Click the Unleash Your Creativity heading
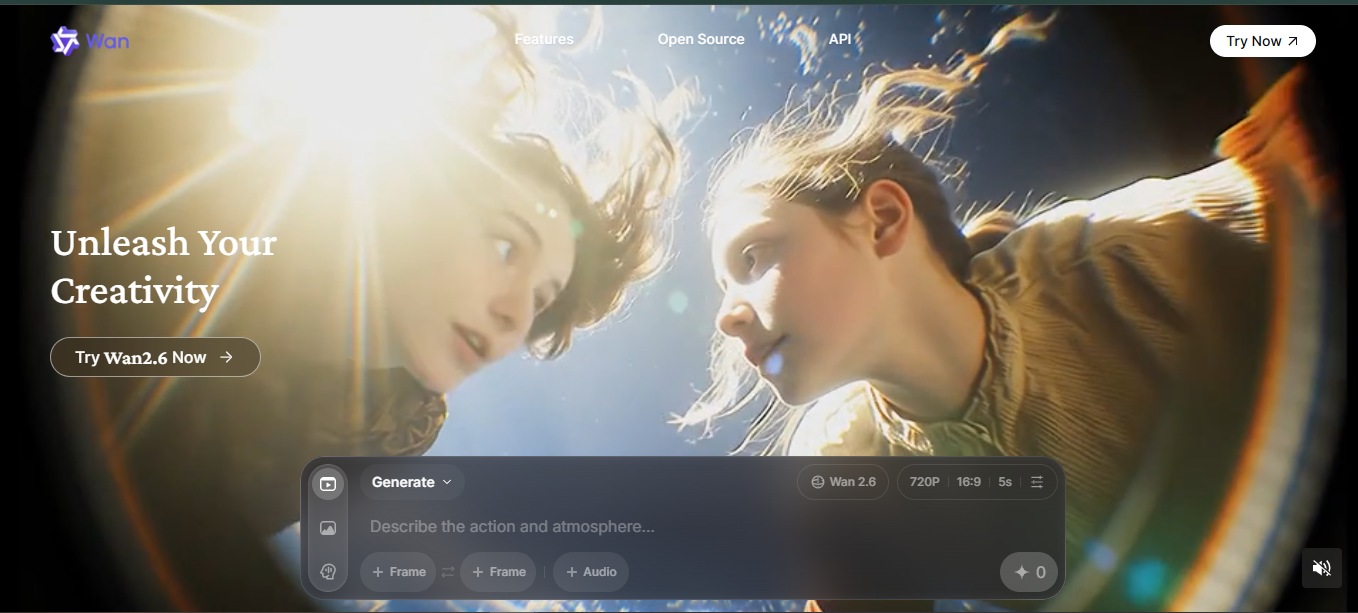The width and height of the screenshot is (1358, 613). [164, 267]
